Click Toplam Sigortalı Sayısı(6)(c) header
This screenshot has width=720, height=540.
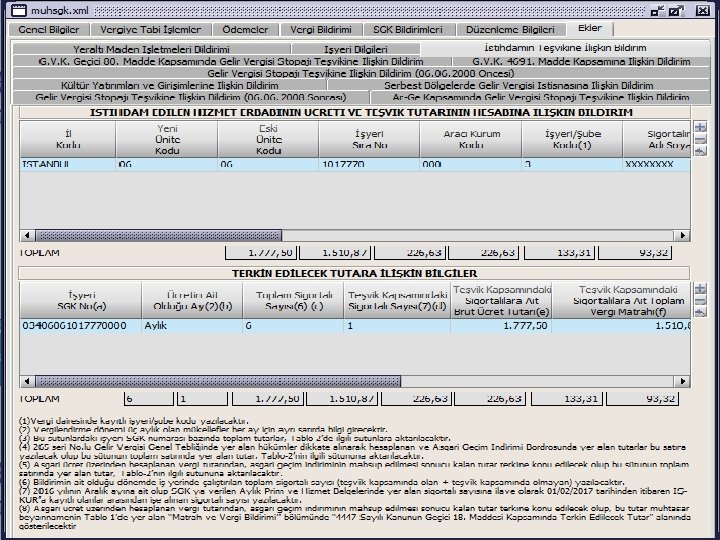(x=293, y=301)
